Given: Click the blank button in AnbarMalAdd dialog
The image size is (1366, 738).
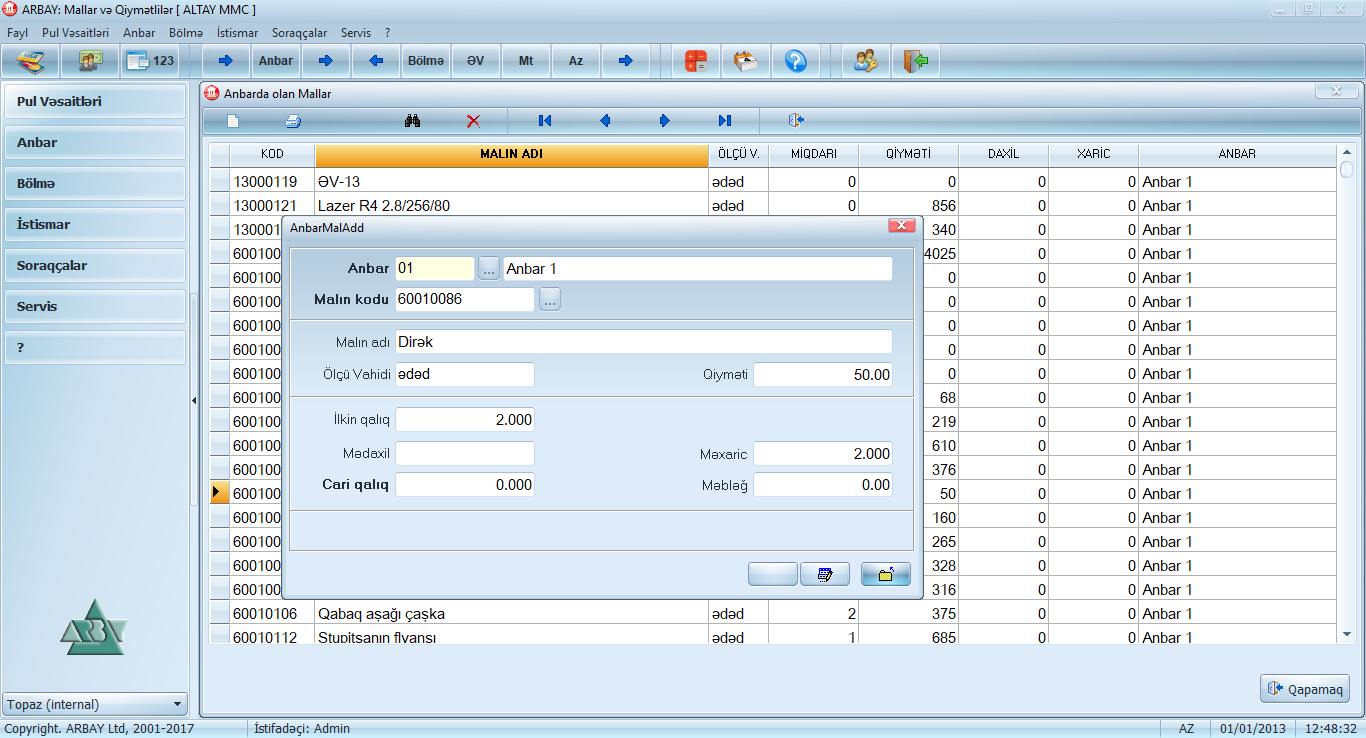Looking at the screenshot, I should tap(773, 574).
